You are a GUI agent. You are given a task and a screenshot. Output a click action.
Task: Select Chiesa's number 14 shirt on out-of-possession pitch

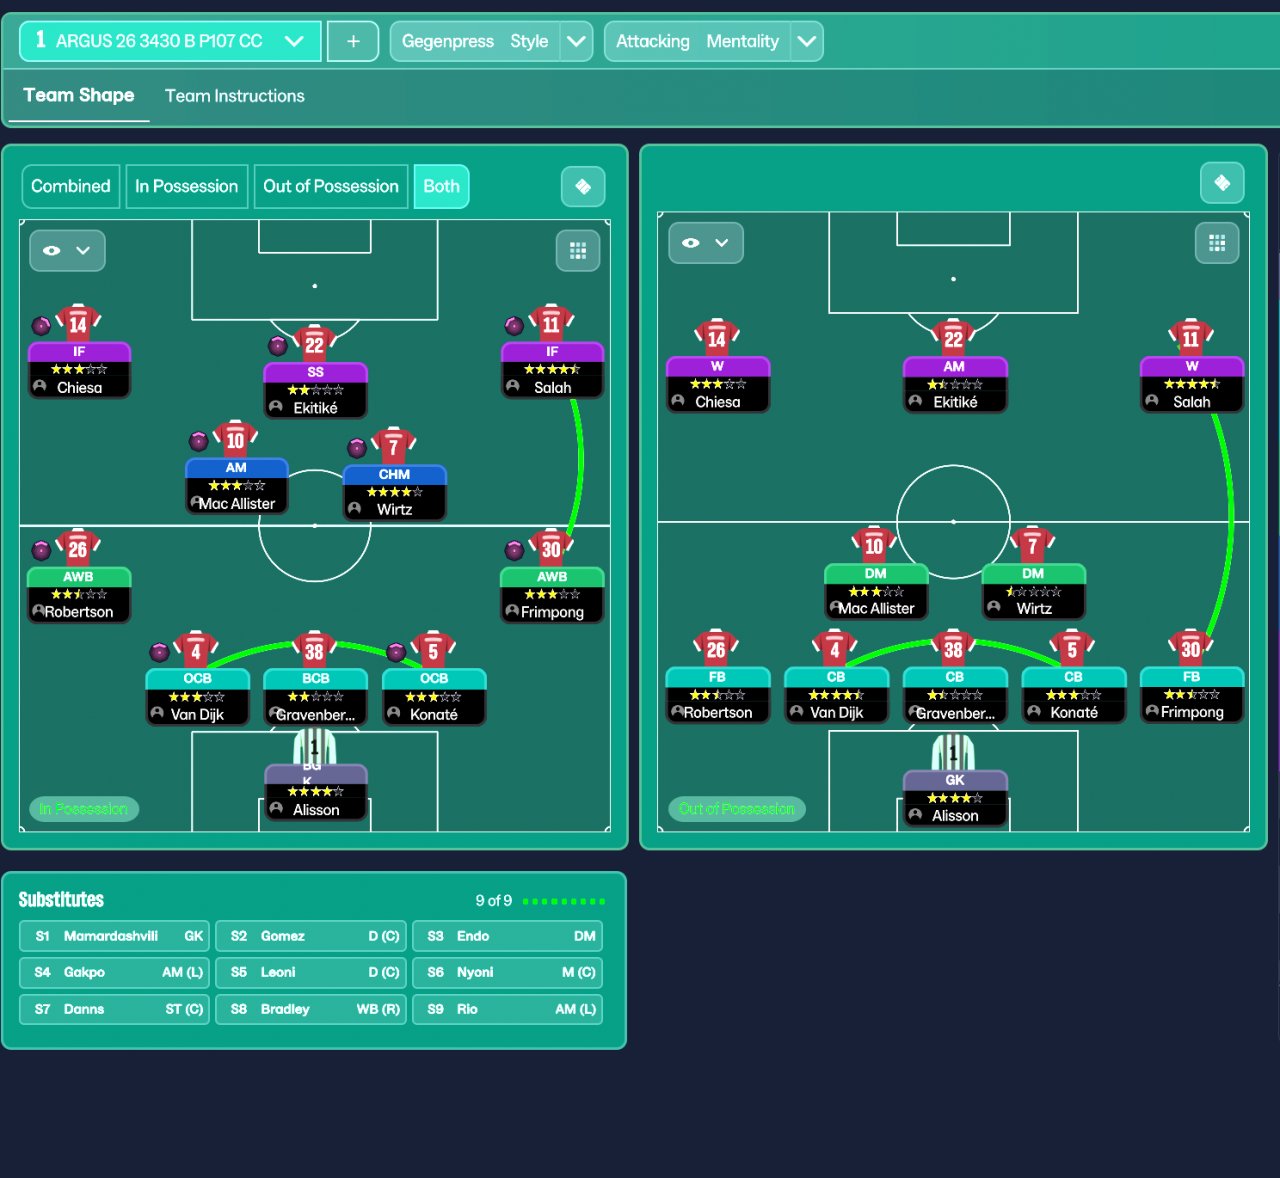(x=717, y=338)
